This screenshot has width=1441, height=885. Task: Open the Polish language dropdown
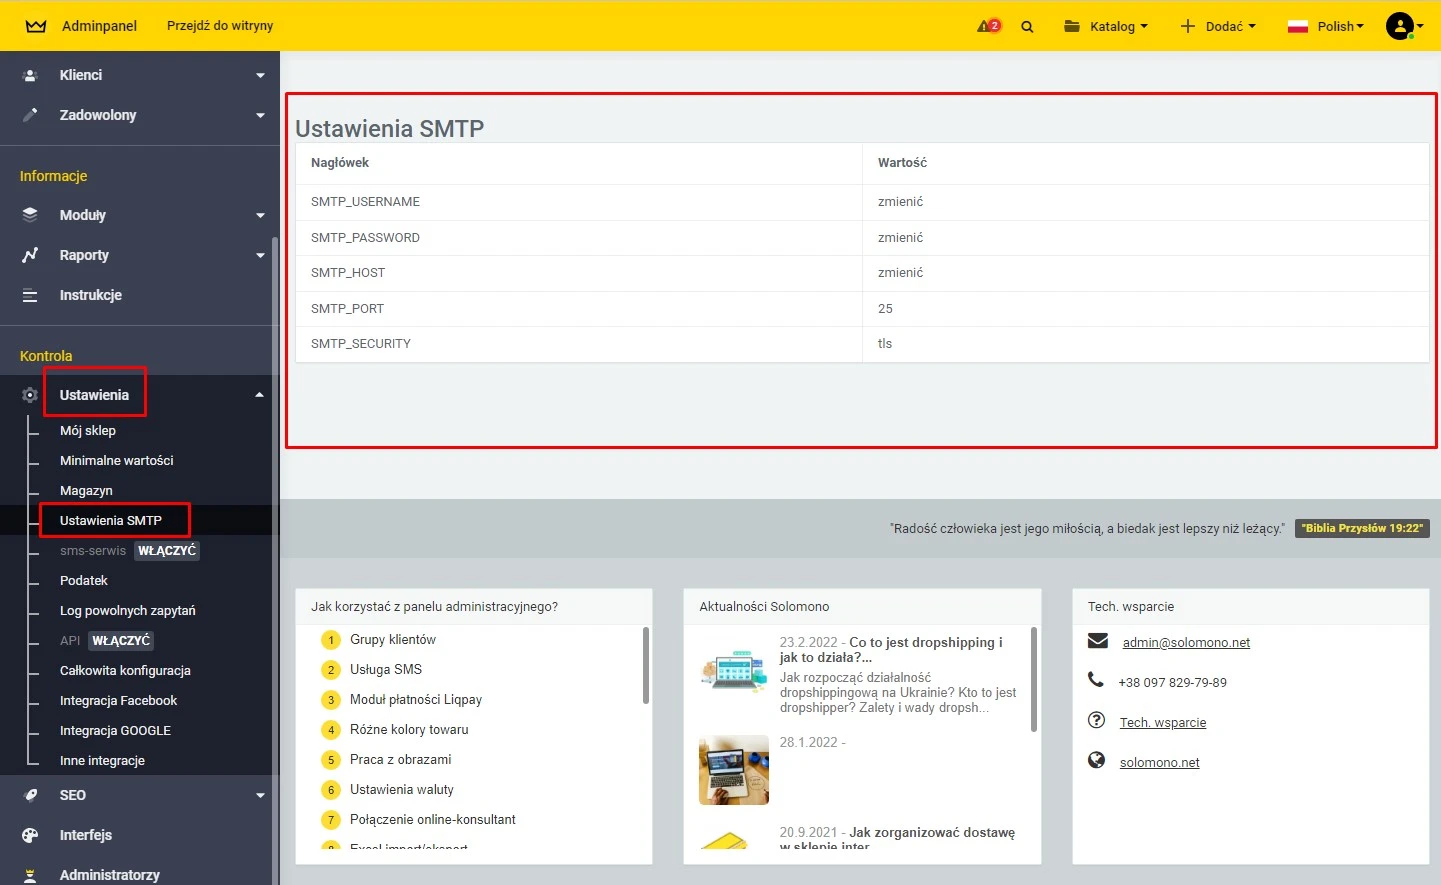(x=1326, y=27)
